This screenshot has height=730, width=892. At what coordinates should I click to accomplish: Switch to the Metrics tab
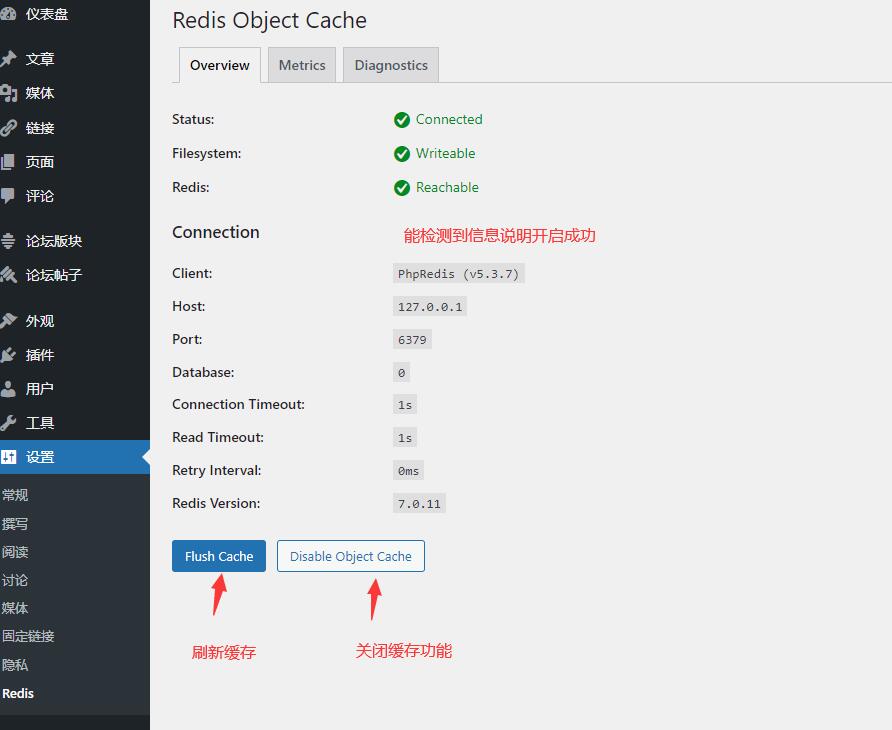[x=302, y=65]
